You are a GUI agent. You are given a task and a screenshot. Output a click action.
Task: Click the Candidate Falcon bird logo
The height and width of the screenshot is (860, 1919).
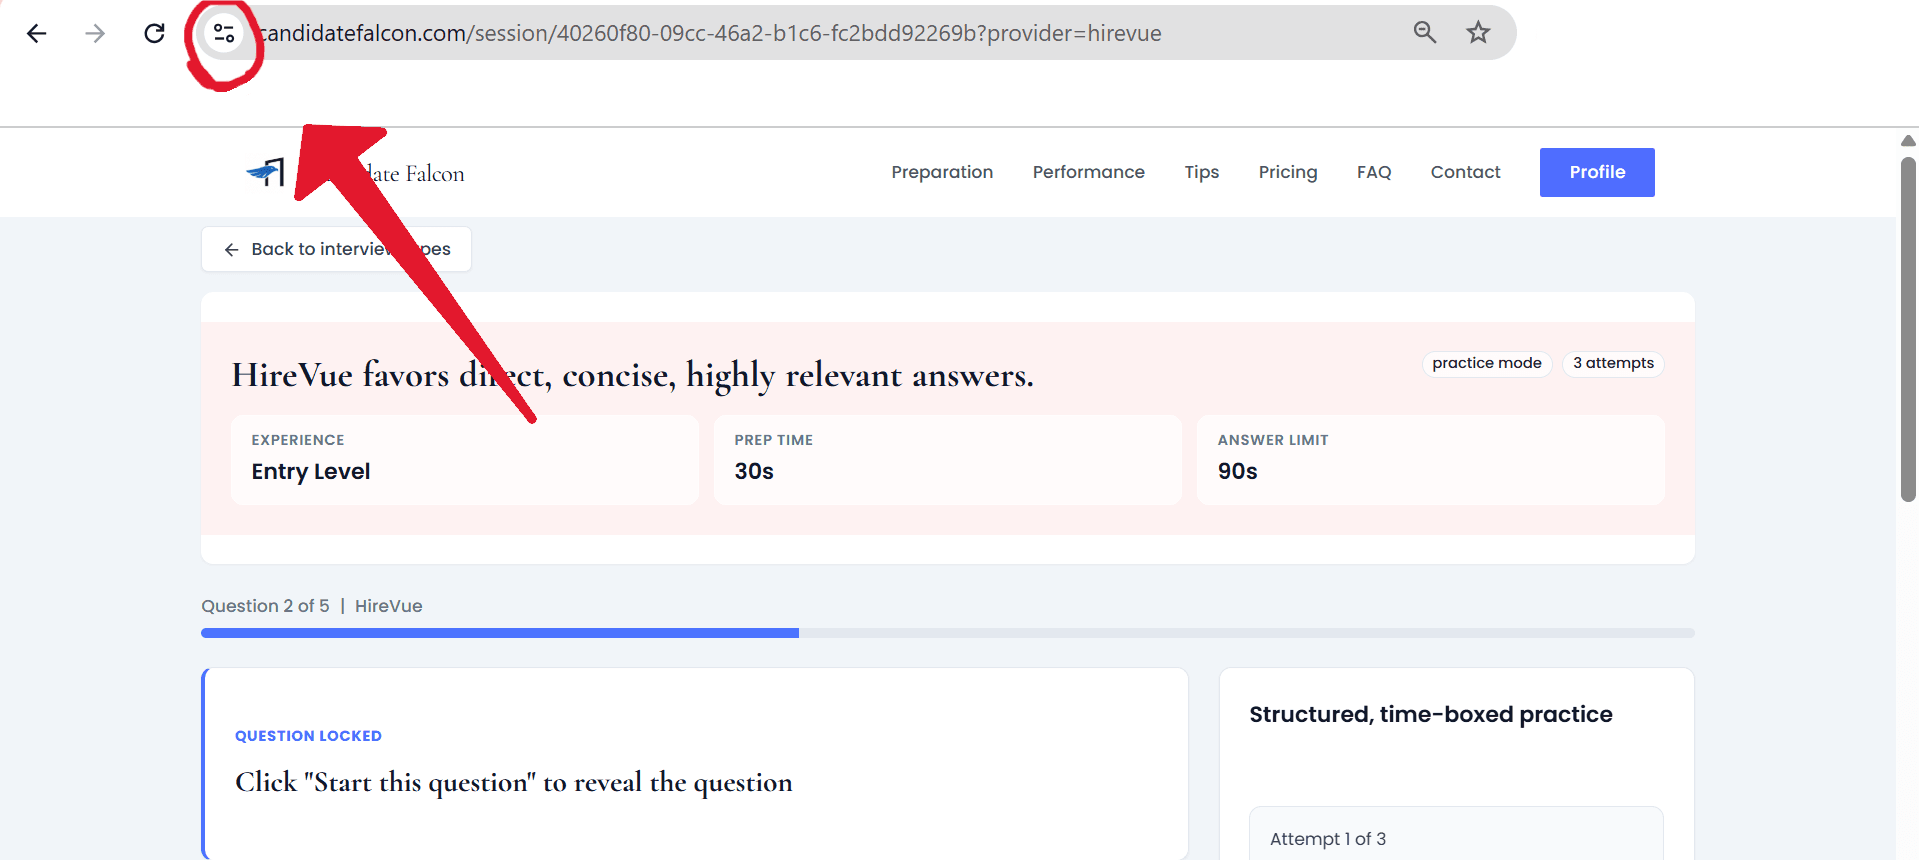point(266,172)
